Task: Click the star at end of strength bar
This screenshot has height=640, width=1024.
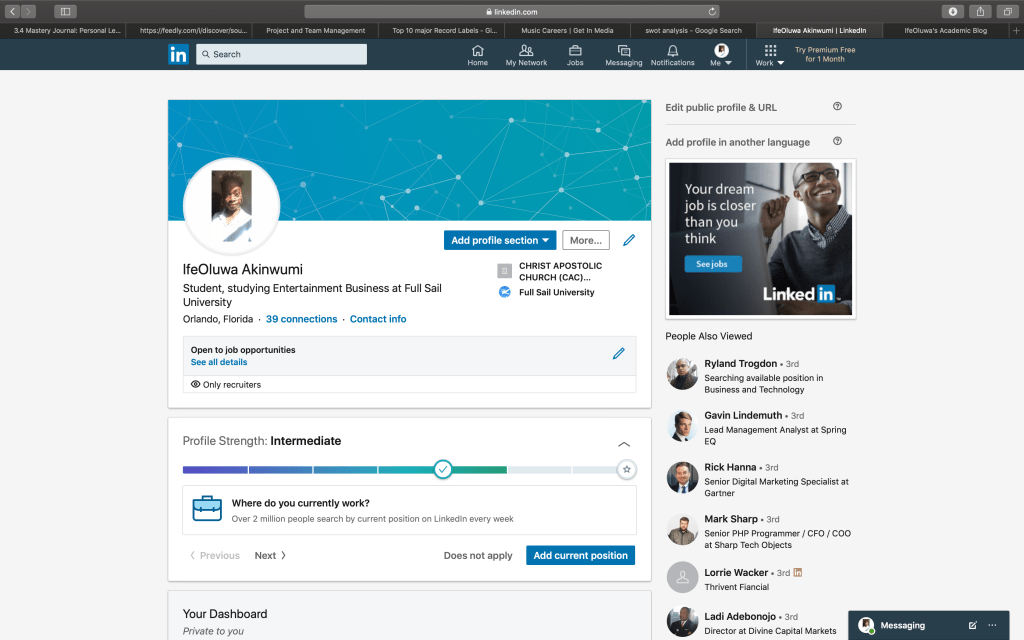Action: click(x=626, y=469)
